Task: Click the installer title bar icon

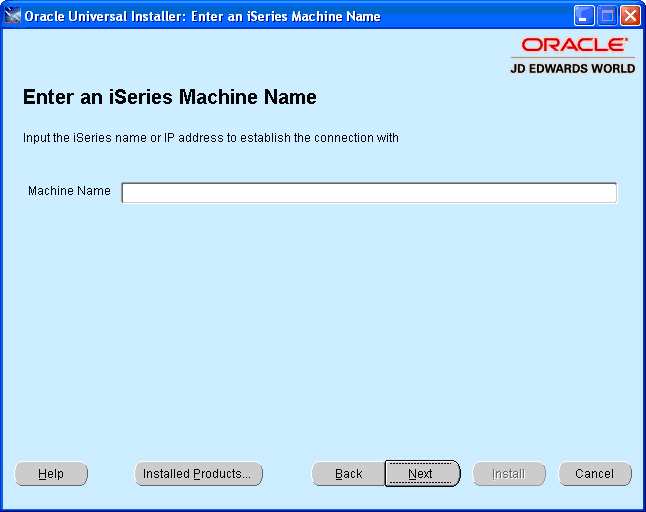Action: [12, 16]
